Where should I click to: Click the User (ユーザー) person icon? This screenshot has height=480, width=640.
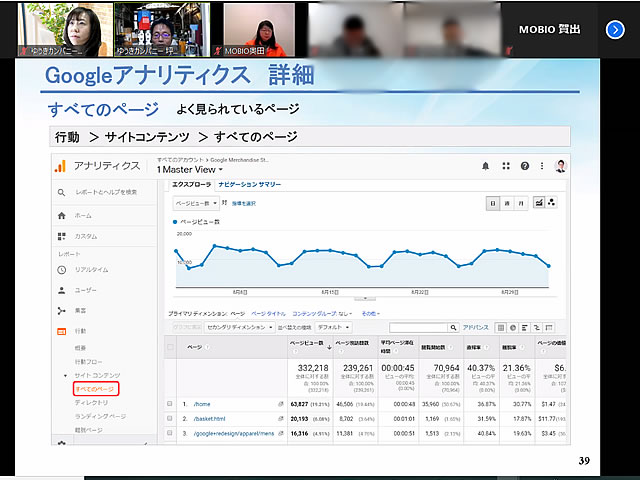[x=62, y=290]
